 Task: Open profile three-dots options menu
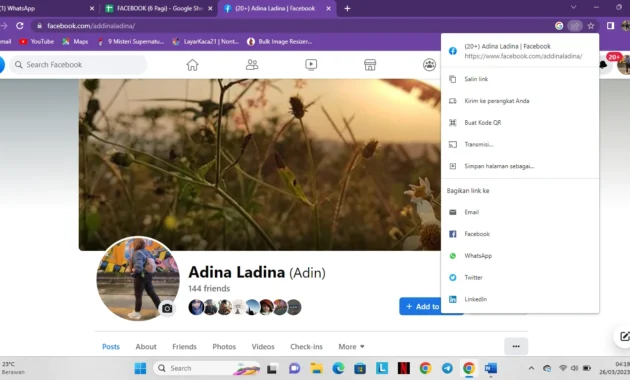pyautogui.click(x=516, y=346)
